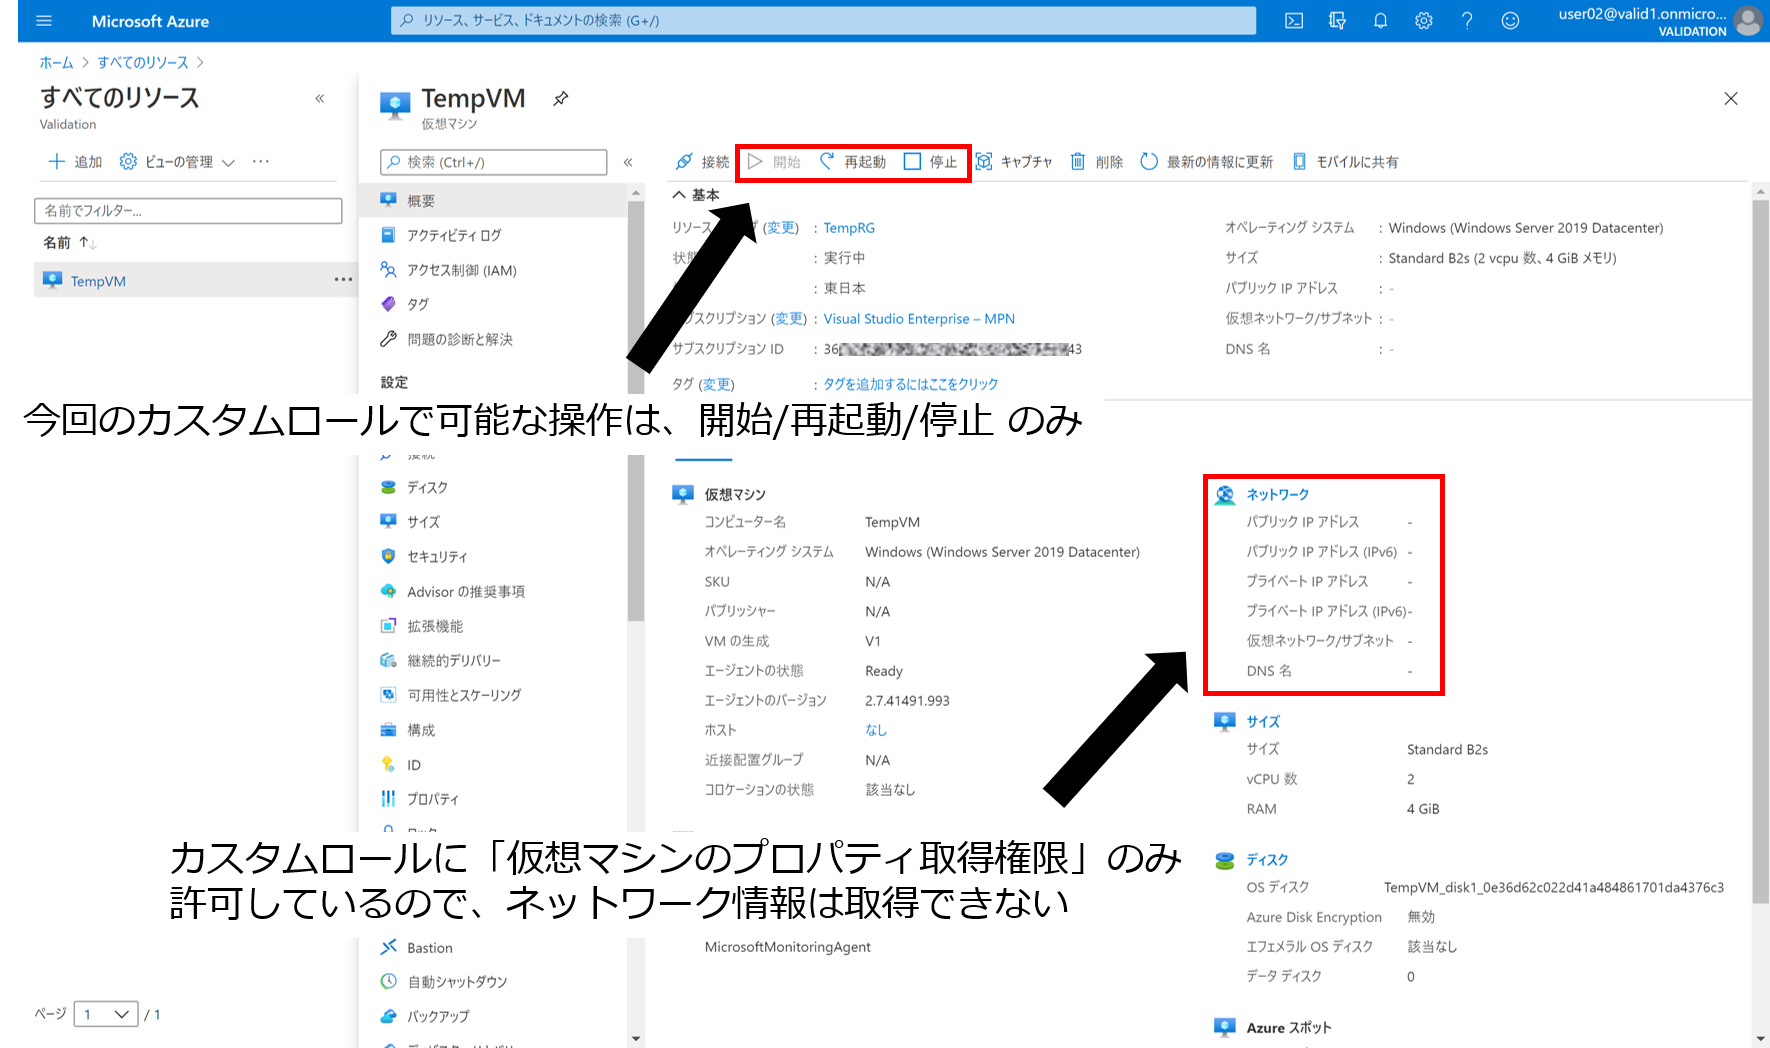Open the サイズ section heading link
Screen dimensions: 1770x1048
[x=1263, y=722]
